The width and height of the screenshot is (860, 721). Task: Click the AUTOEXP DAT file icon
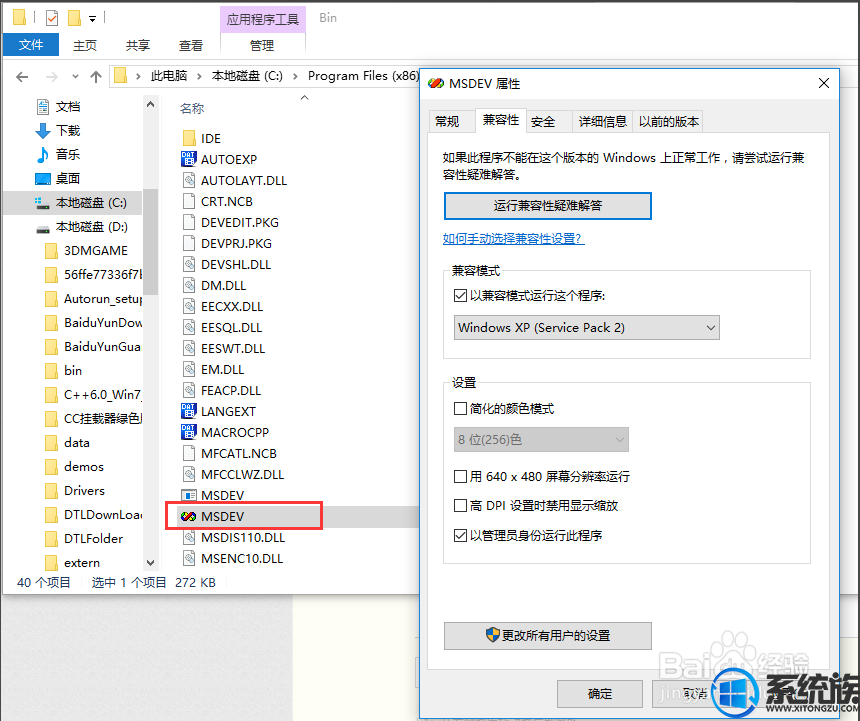[x=189, y=159]
